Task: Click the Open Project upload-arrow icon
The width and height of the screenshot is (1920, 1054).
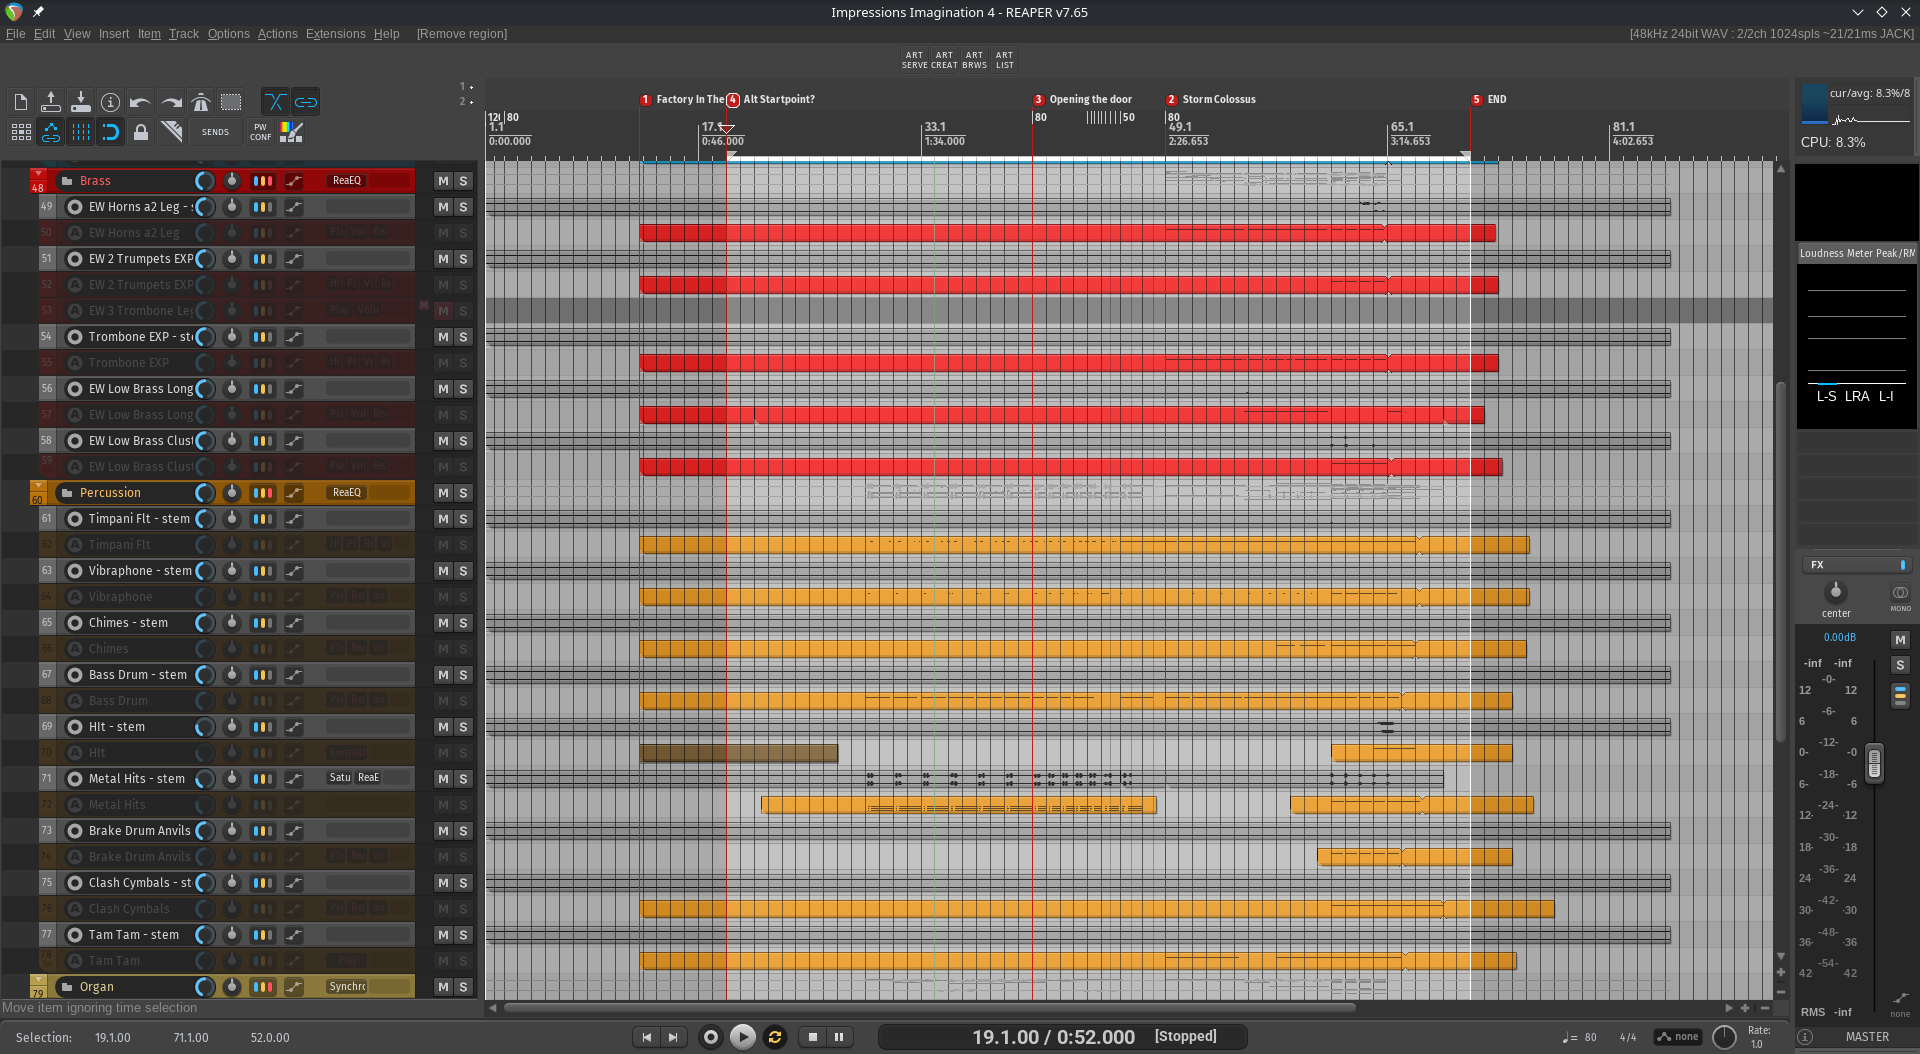Action: (x=50, y=102)
